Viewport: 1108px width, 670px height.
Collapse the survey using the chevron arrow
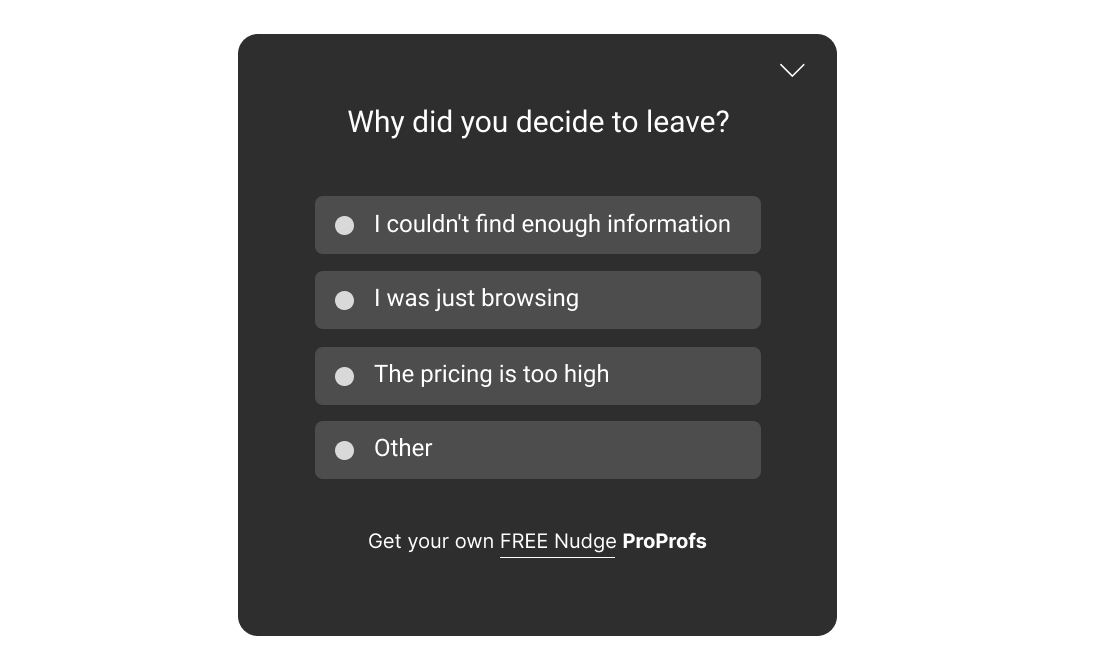[792, 70]
